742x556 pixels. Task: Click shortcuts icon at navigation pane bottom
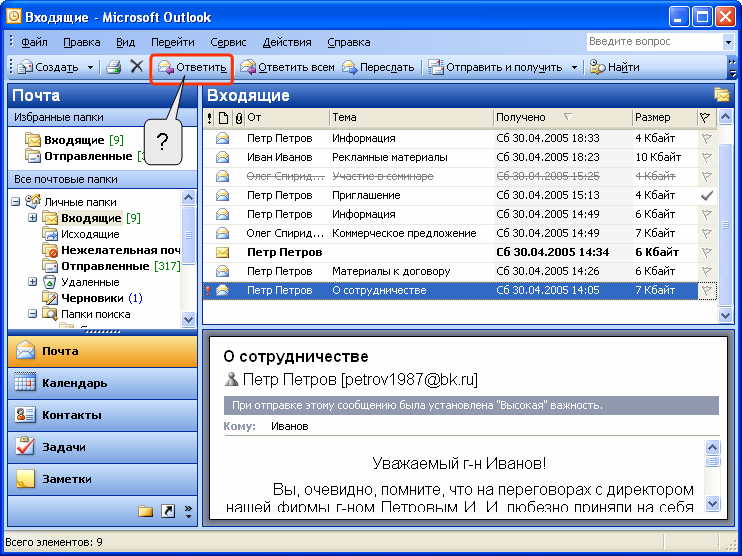pyautogui.click(x=167, y=511)
